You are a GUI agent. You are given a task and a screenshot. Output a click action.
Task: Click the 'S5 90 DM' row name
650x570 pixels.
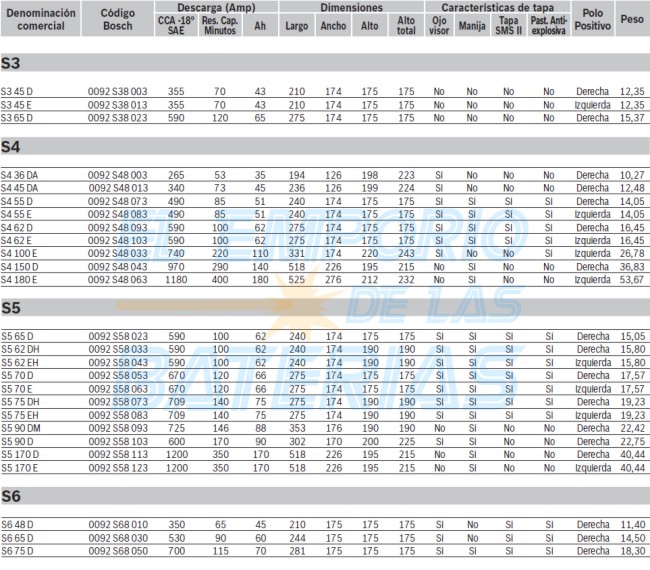[21, 428]
